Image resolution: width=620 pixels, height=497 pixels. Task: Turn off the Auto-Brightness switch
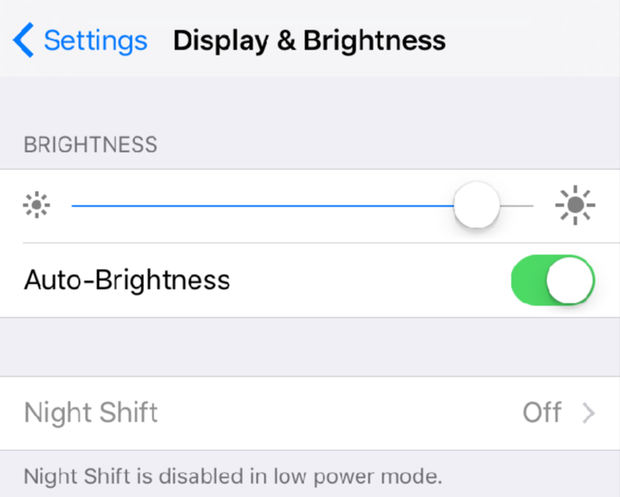pyautogui.click(x=553, y=280)
